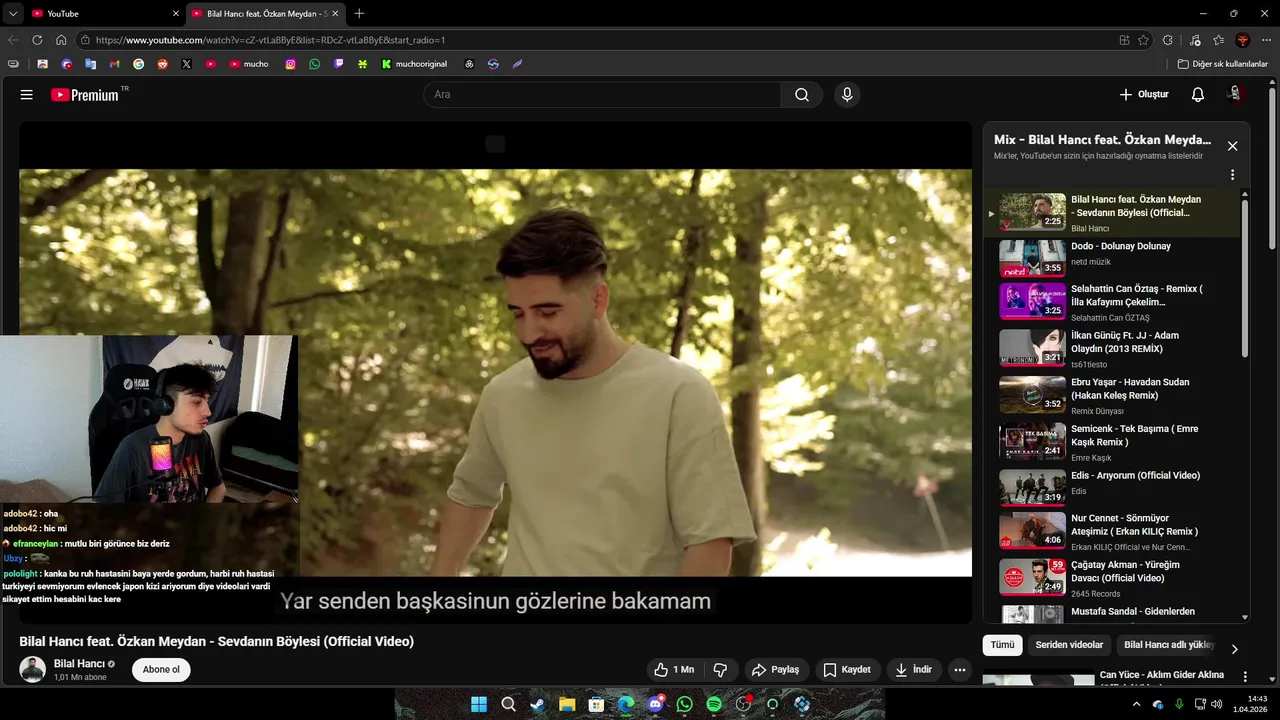The width and height of the screenshot is (1280, 720).
Task: Play Edis - Arıyorum from the mix
Action: pyautogui.click(x=1111, y=488)
